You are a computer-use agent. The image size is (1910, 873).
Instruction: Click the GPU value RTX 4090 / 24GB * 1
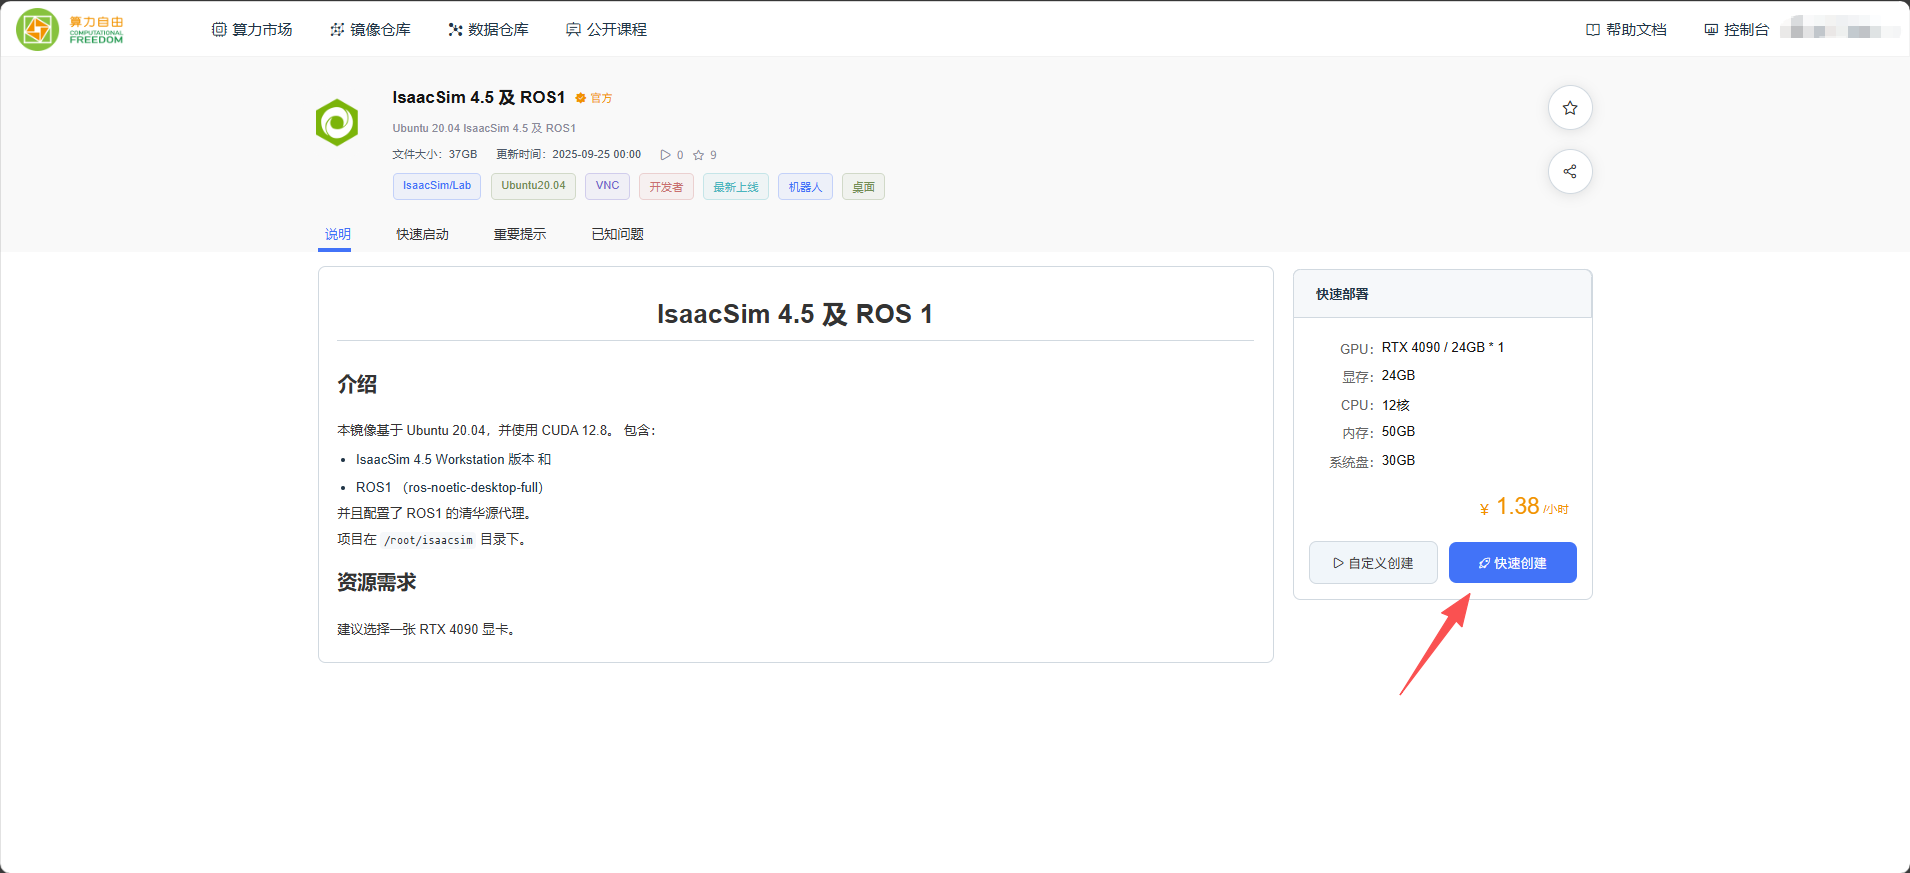(1443, 348)
